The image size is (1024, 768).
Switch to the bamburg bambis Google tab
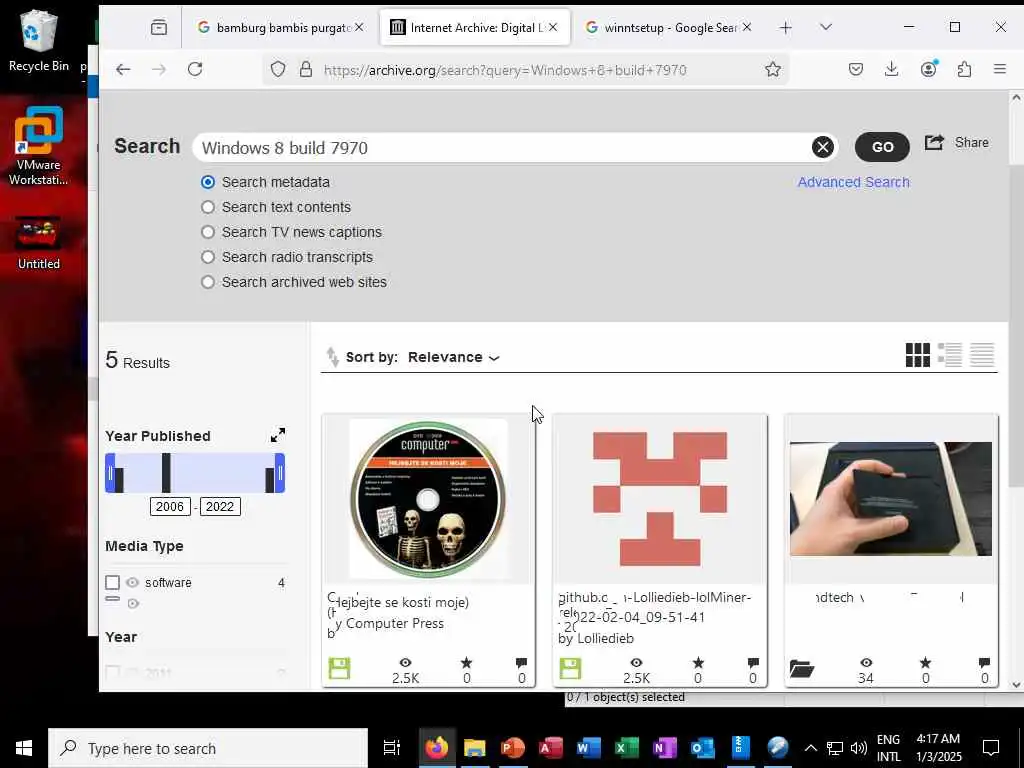281,27
